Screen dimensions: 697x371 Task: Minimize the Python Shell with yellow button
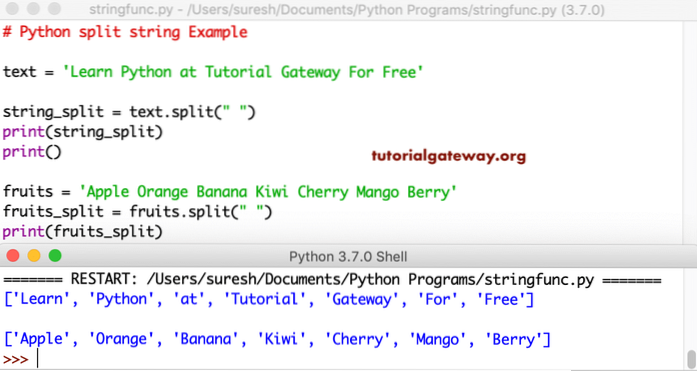[x=34, y=255]
